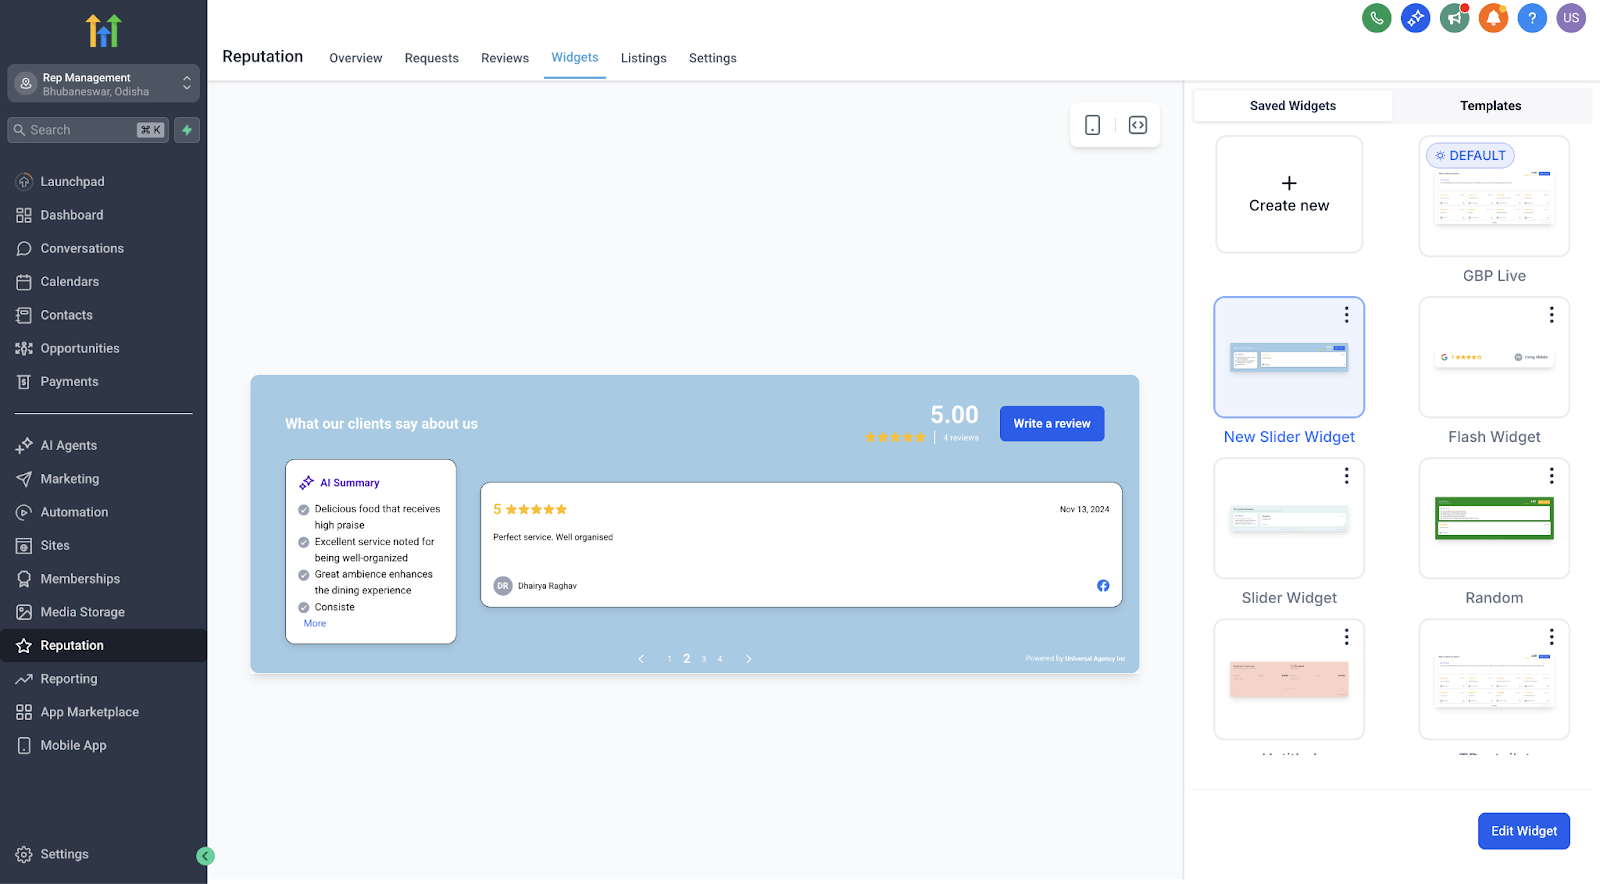Collapse sidebar with green arrow
1600x884 pixels.
[x=205, y=856]
